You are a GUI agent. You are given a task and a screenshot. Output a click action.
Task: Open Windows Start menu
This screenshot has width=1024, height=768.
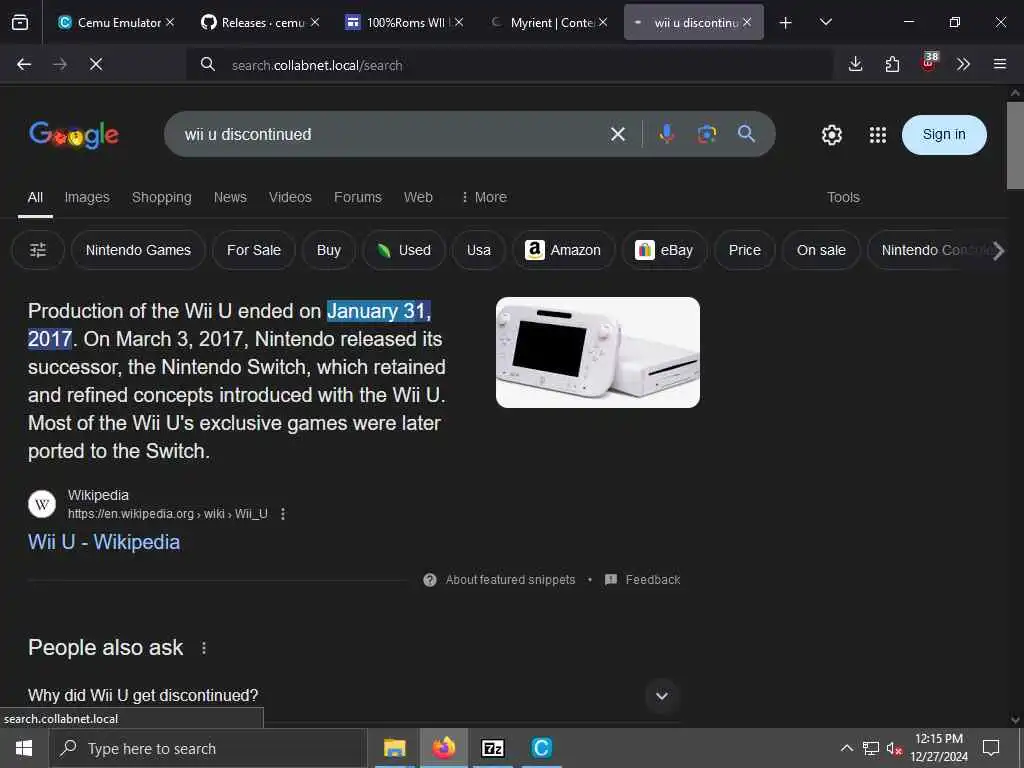coord(24,748)
